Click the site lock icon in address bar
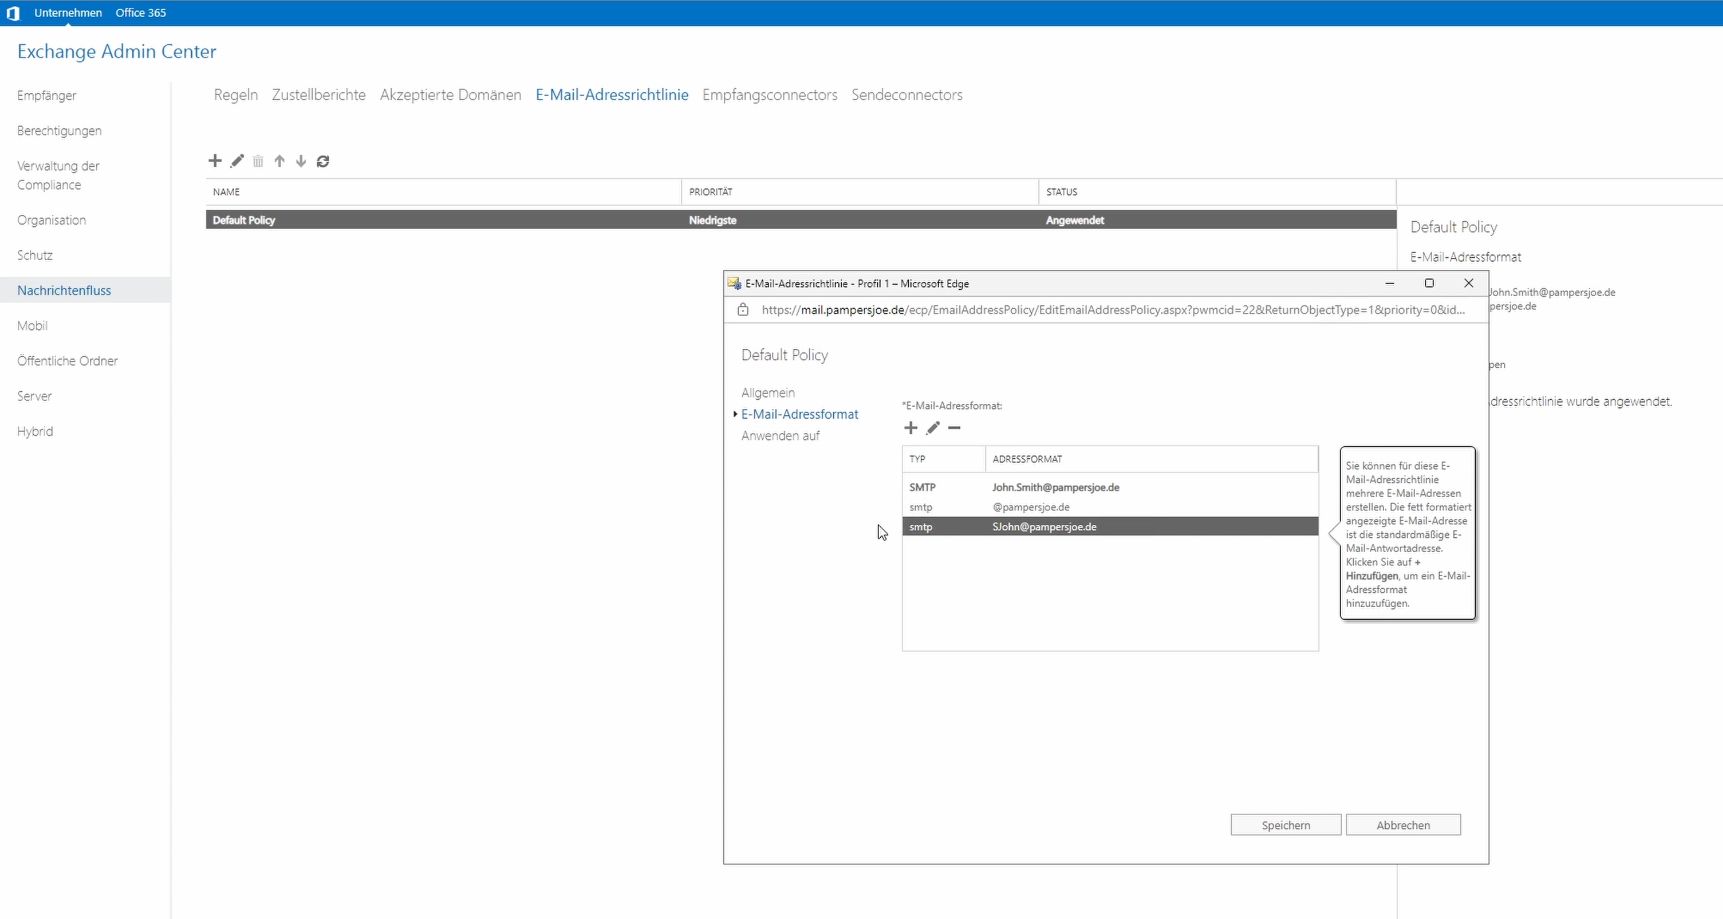 743,310
